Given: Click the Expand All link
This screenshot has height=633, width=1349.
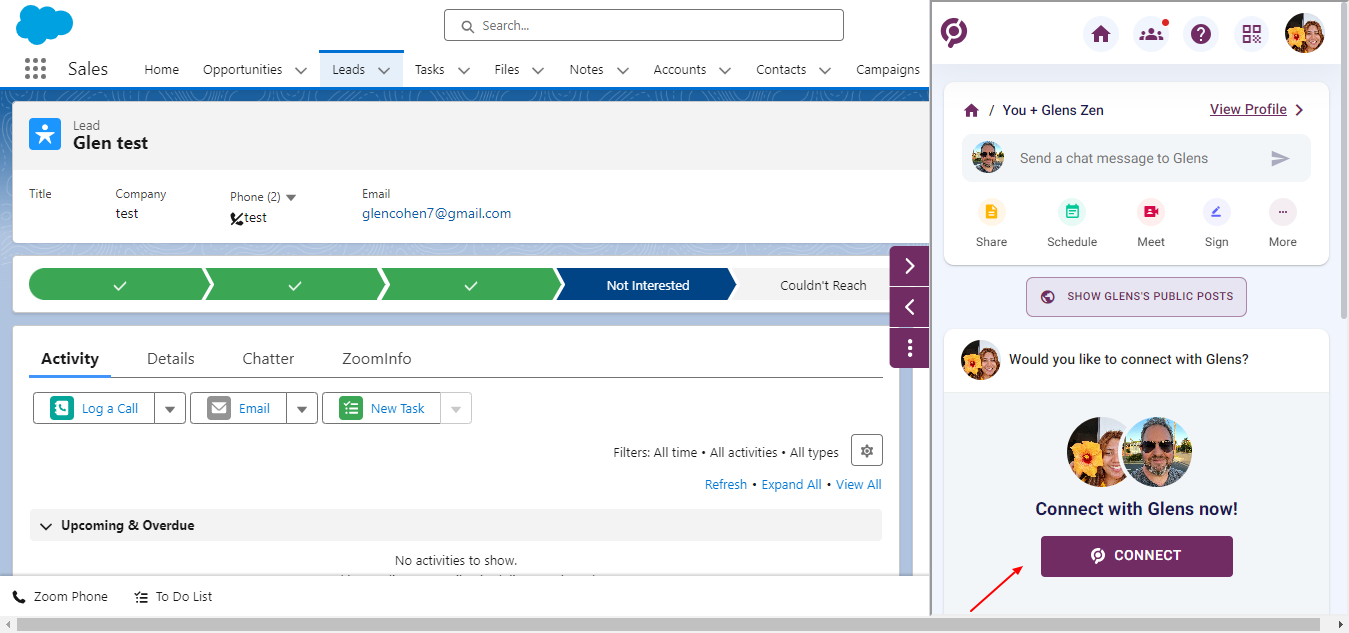Looking at the screenshot, I should 791,485.
